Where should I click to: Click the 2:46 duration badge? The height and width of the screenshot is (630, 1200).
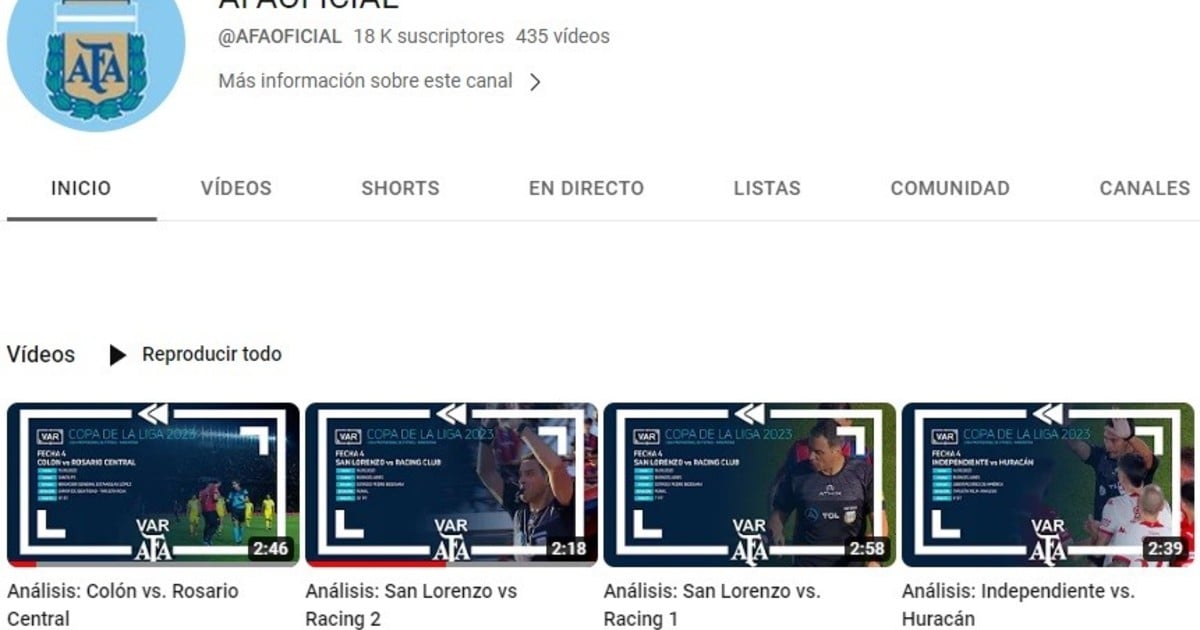(270, 548)
